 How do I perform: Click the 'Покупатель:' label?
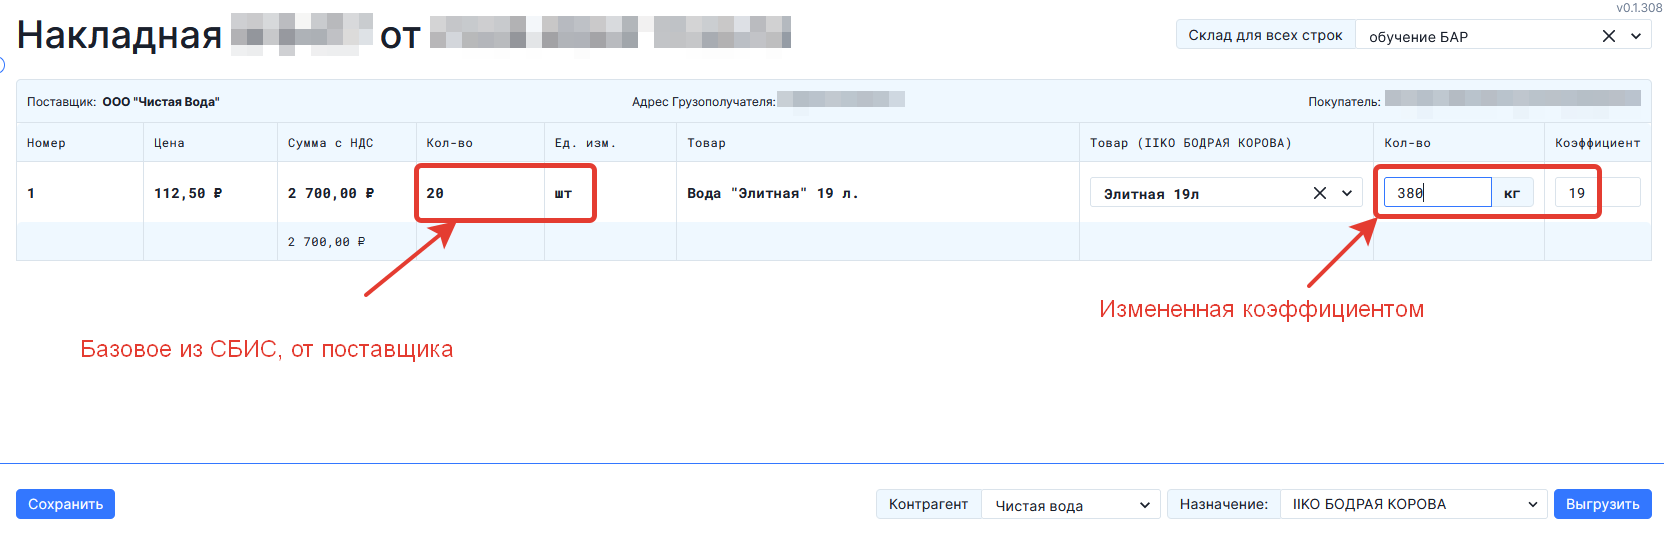[1344, 102]
